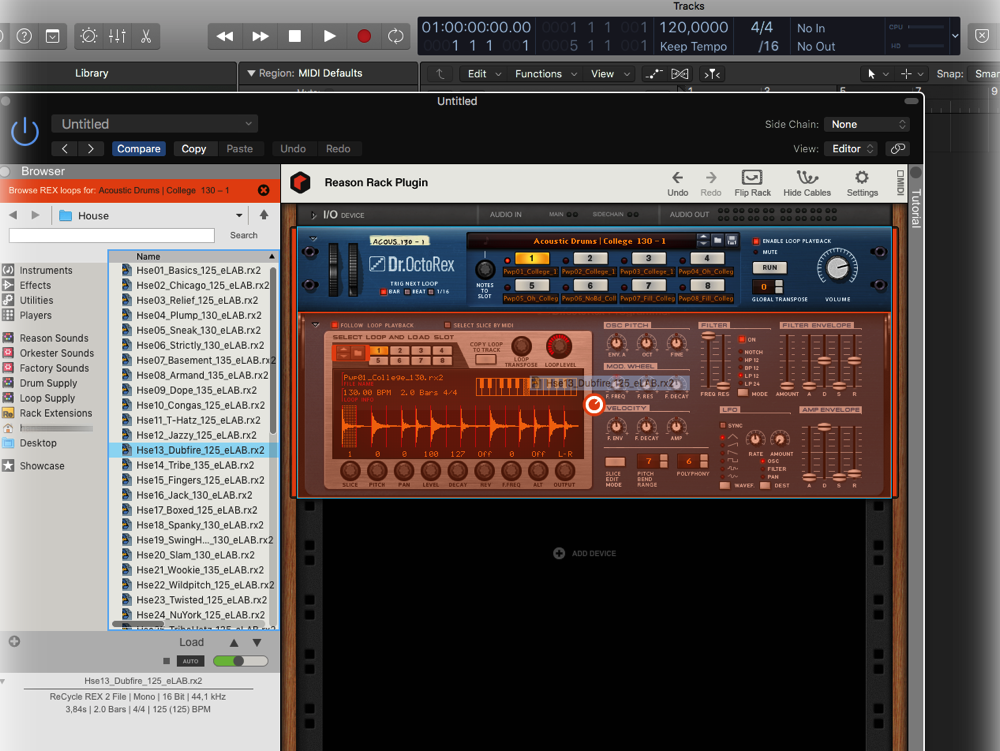The width and height of the screenshot is (1000, 751).
Task: Click the plugin power bypass icon
Action: (x=25, y=131)
